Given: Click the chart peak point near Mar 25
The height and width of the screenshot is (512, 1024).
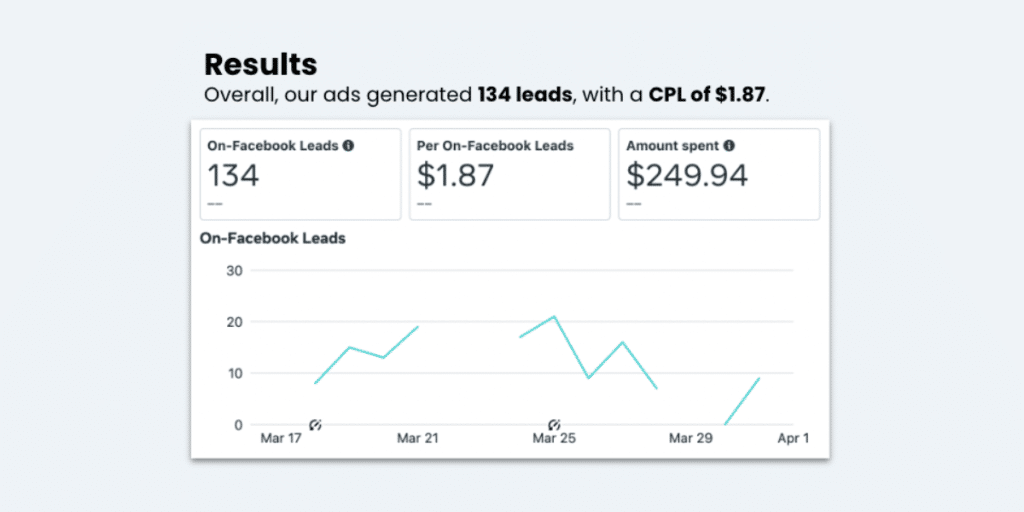Looking at the screenshot, I should tap(554, 317).
